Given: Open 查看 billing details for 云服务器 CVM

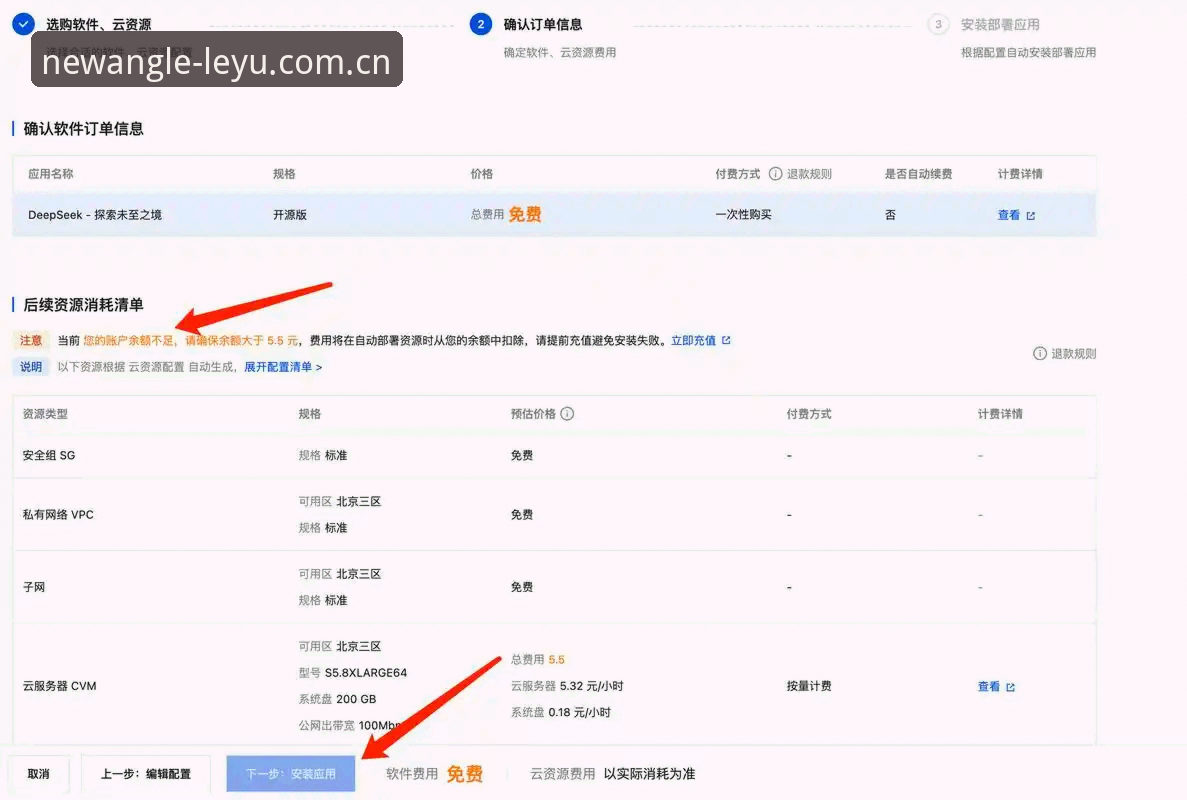Looking at the screenshot, I should [989, 686].
